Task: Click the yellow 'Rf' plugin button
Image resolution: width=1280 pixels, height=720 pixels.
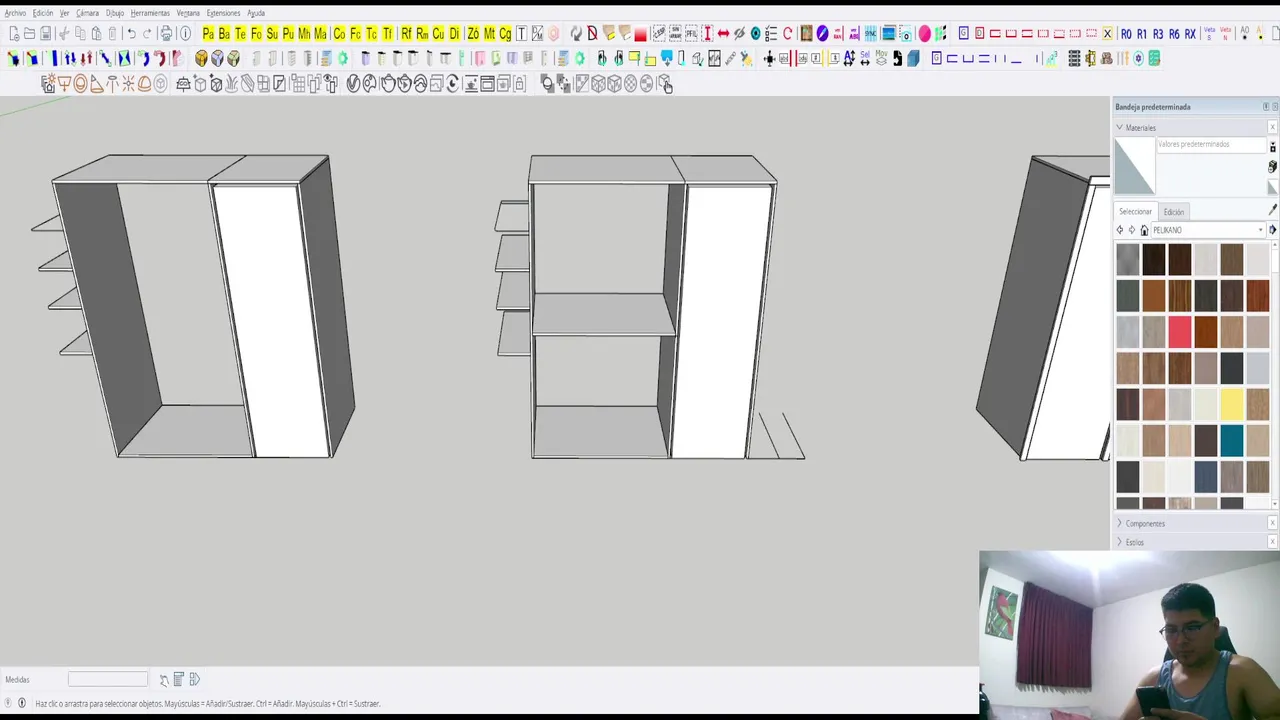Action: (407, 33)
